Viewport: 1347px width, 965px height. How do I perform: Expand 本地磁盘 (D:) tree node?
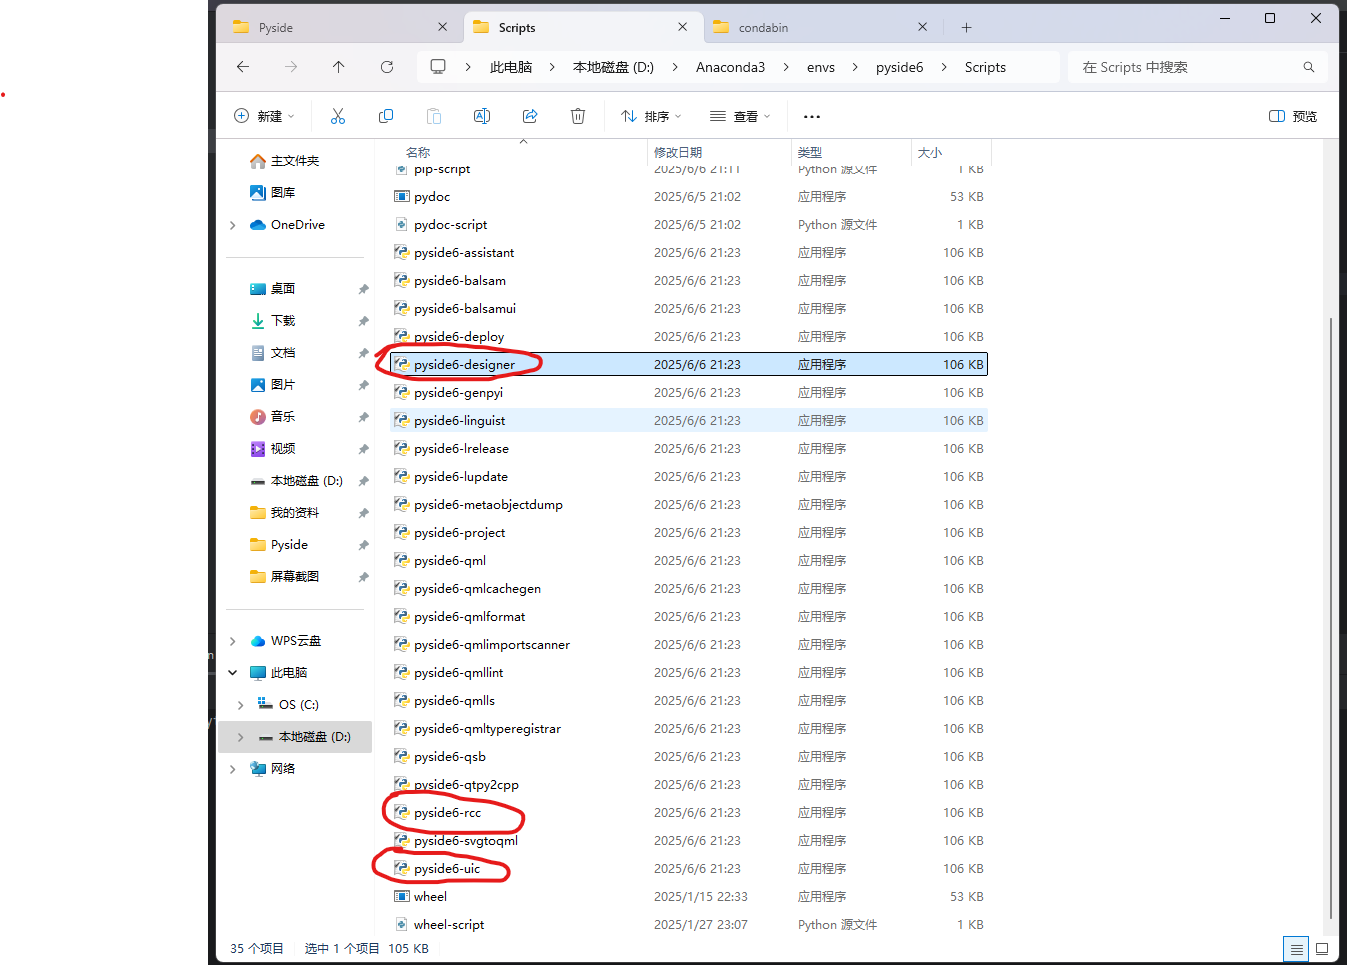coord(241,737)
